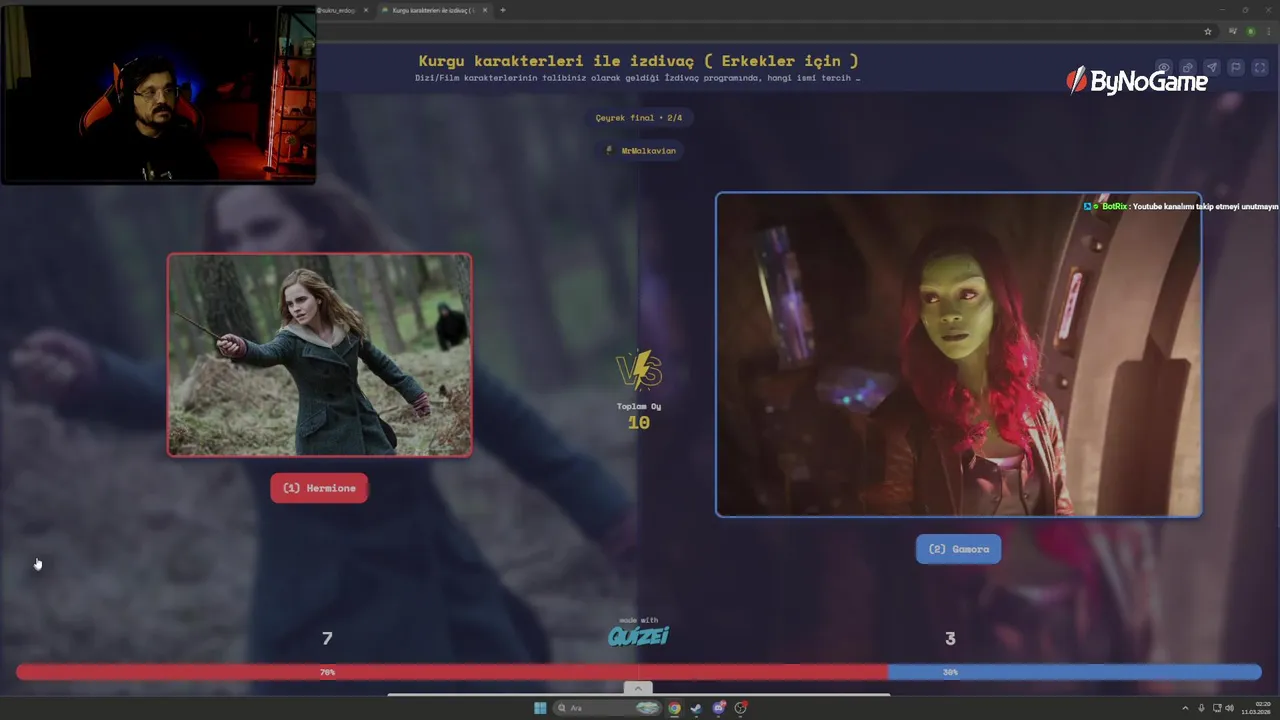Open a new browser tab with plus
Screen dimensions: 1280x720
tap(503, 10)
